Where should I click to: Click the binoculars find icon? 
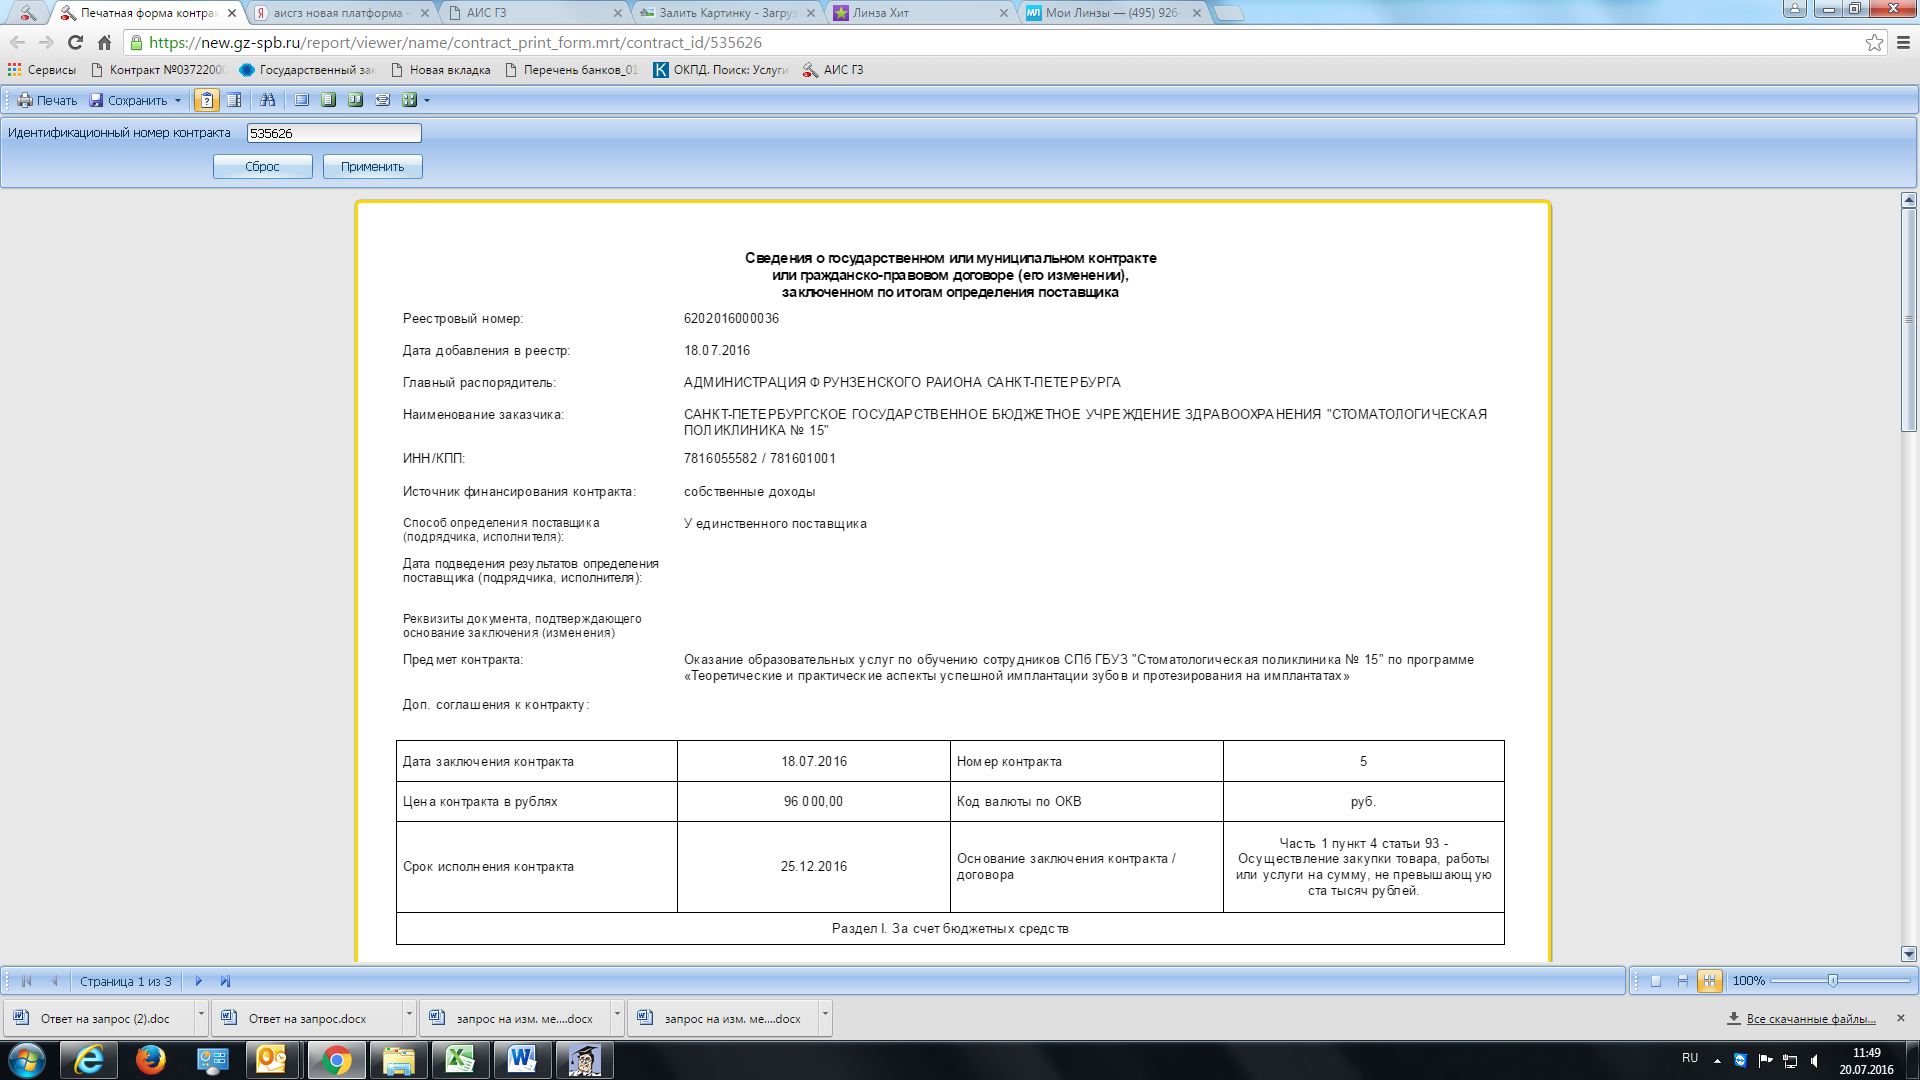[267, 100]
